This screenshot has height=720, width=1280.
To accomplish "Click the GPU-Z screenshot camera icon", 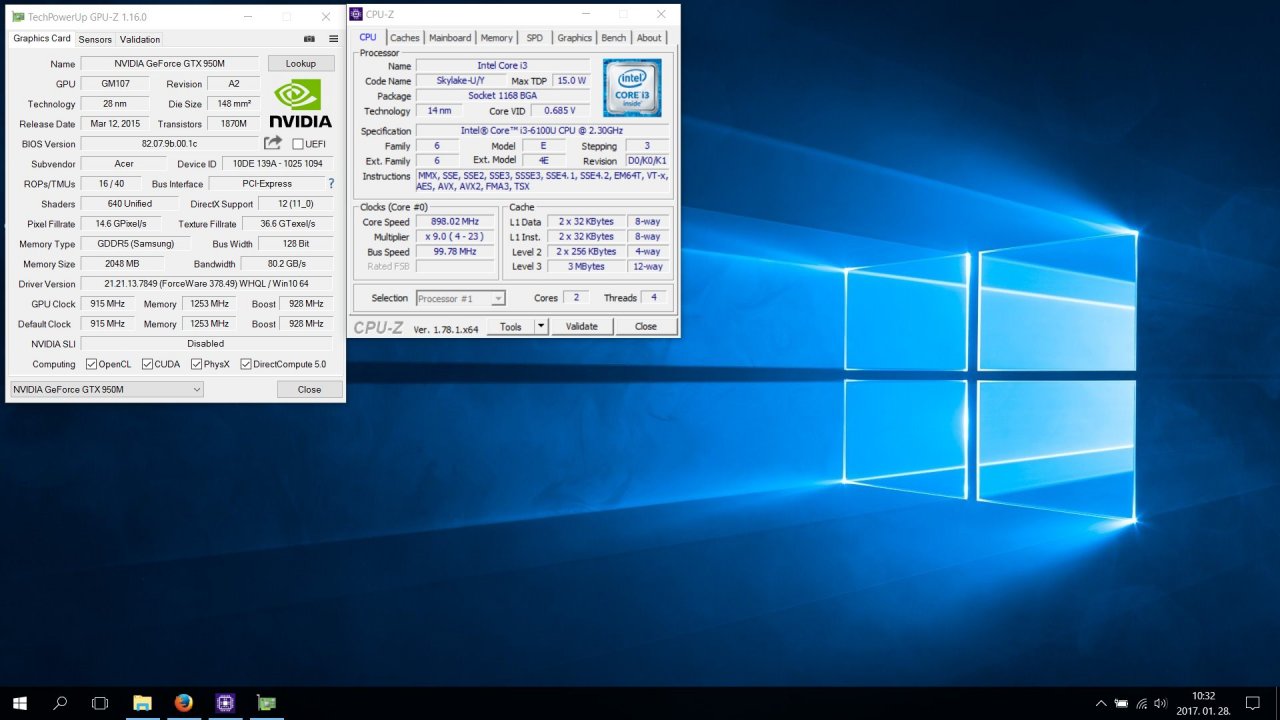I will (x=309, y=39).
